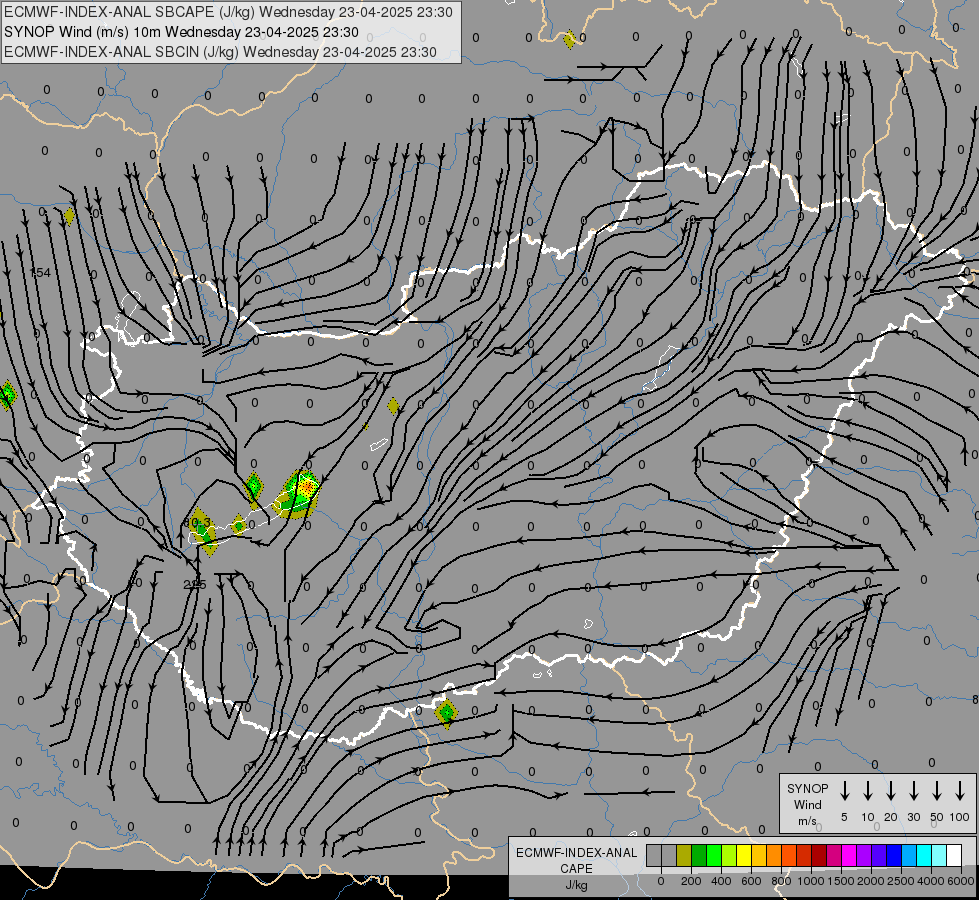Viewport: 979px width, 900px height.
Task: Click the 1000 tick label on CAPE scale
Action: pyautogui.click(x=811, y=881)
